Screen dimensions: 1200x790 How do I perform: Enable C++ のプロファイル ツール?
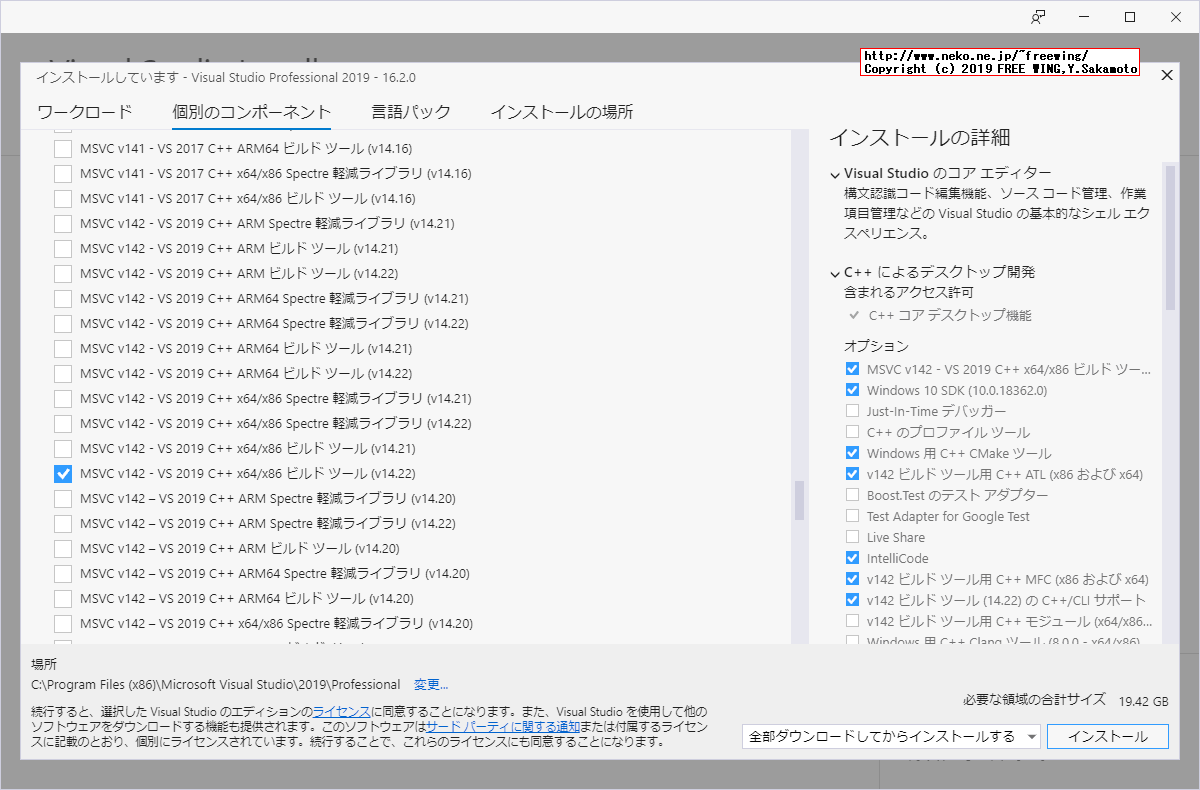click(x=852, y=431)
